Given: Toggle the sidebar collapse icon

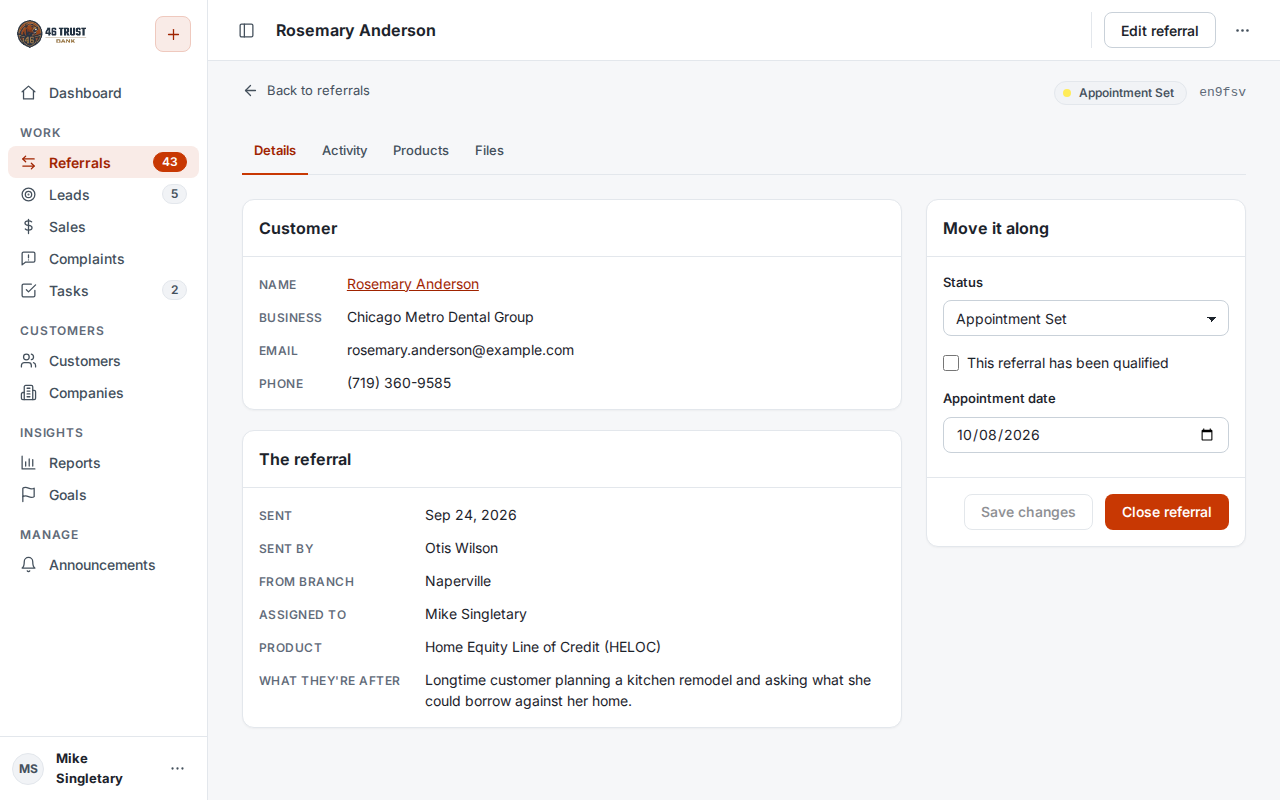Looking at the screenshot, I should 246,31.
